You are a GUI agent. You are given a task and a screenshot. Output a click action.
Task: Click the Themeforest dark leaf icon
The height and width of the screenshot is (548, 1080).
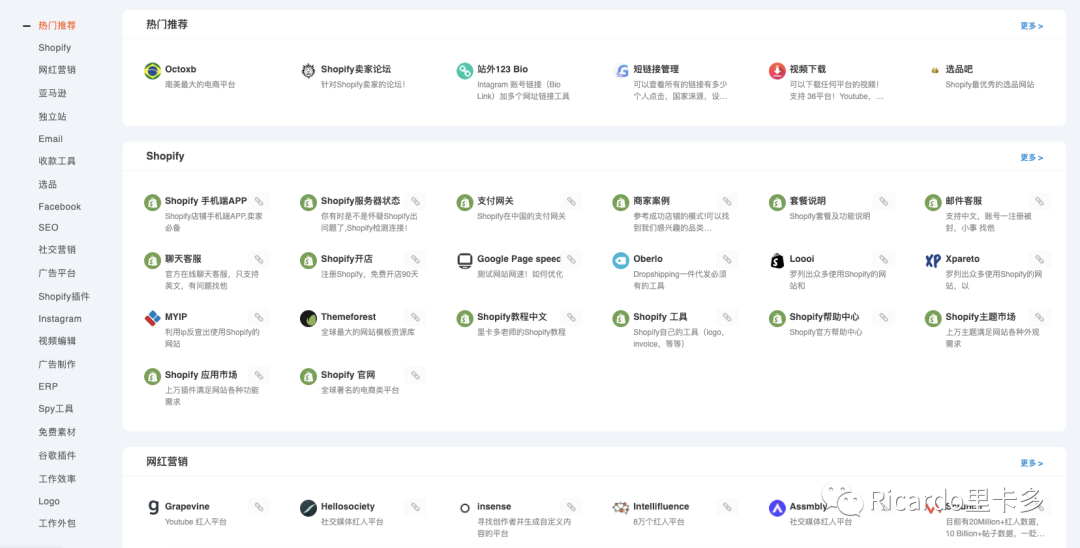tap(309, 319)
